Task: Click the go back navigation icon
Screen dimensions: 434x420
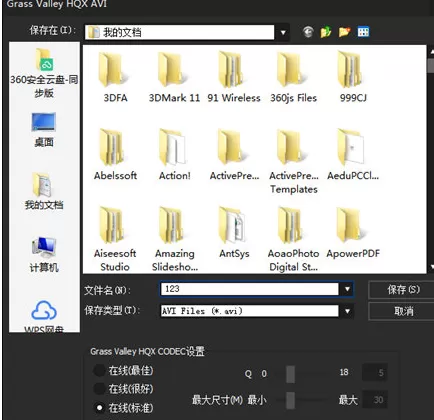Action: point(308,32)
